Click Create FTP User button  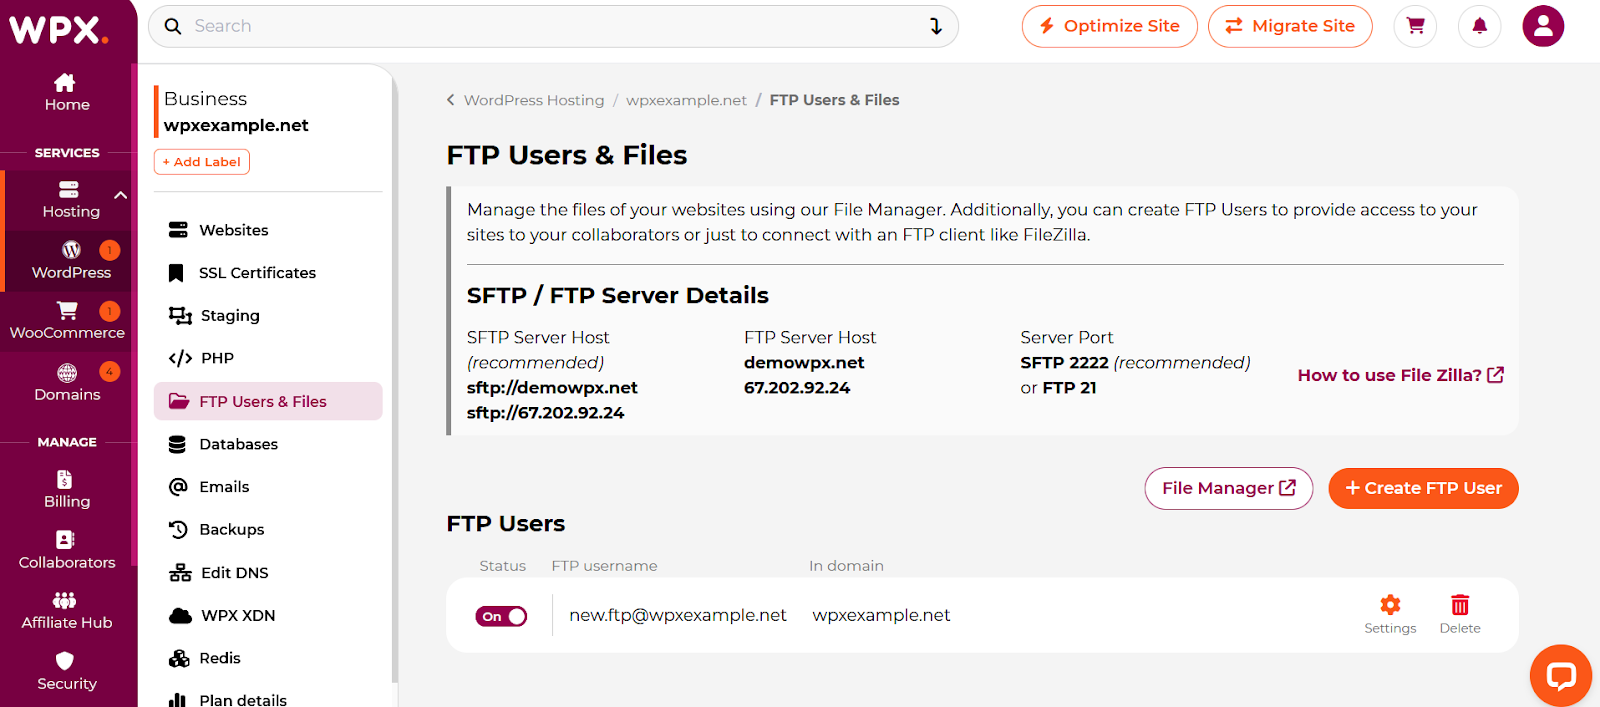tap(1423, 488)
